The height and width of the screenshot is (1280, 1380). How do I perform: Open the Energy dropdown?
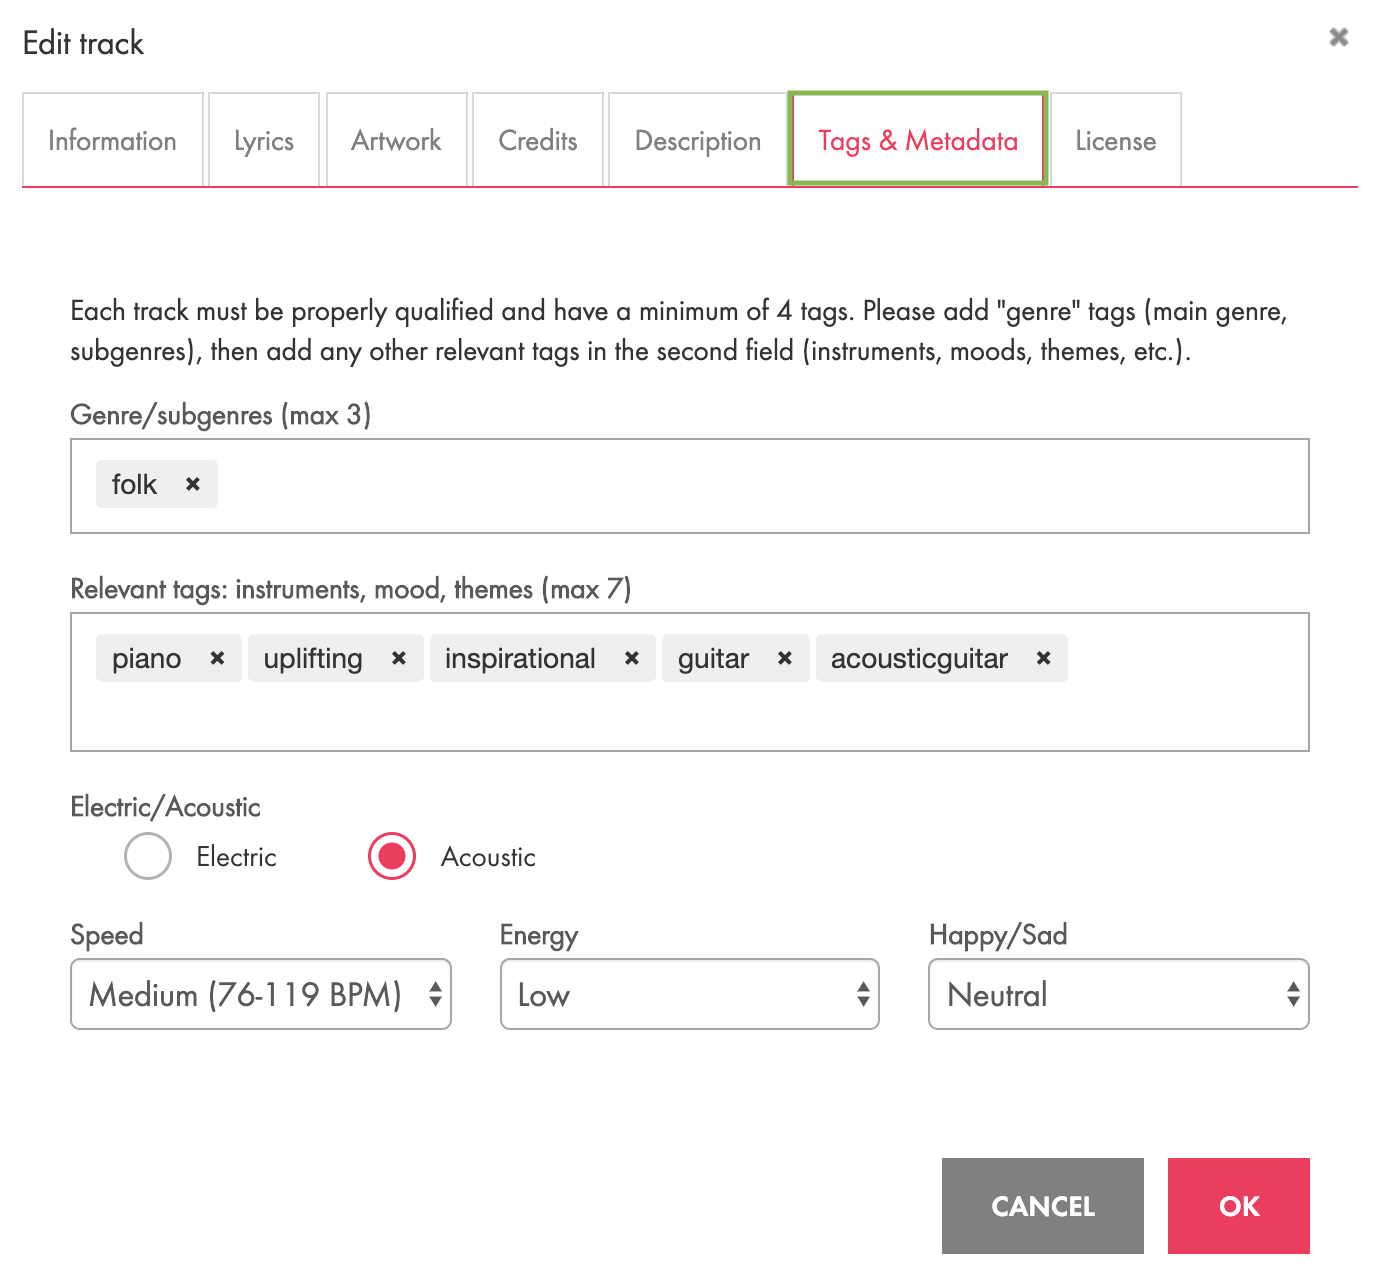click(690, 994)
